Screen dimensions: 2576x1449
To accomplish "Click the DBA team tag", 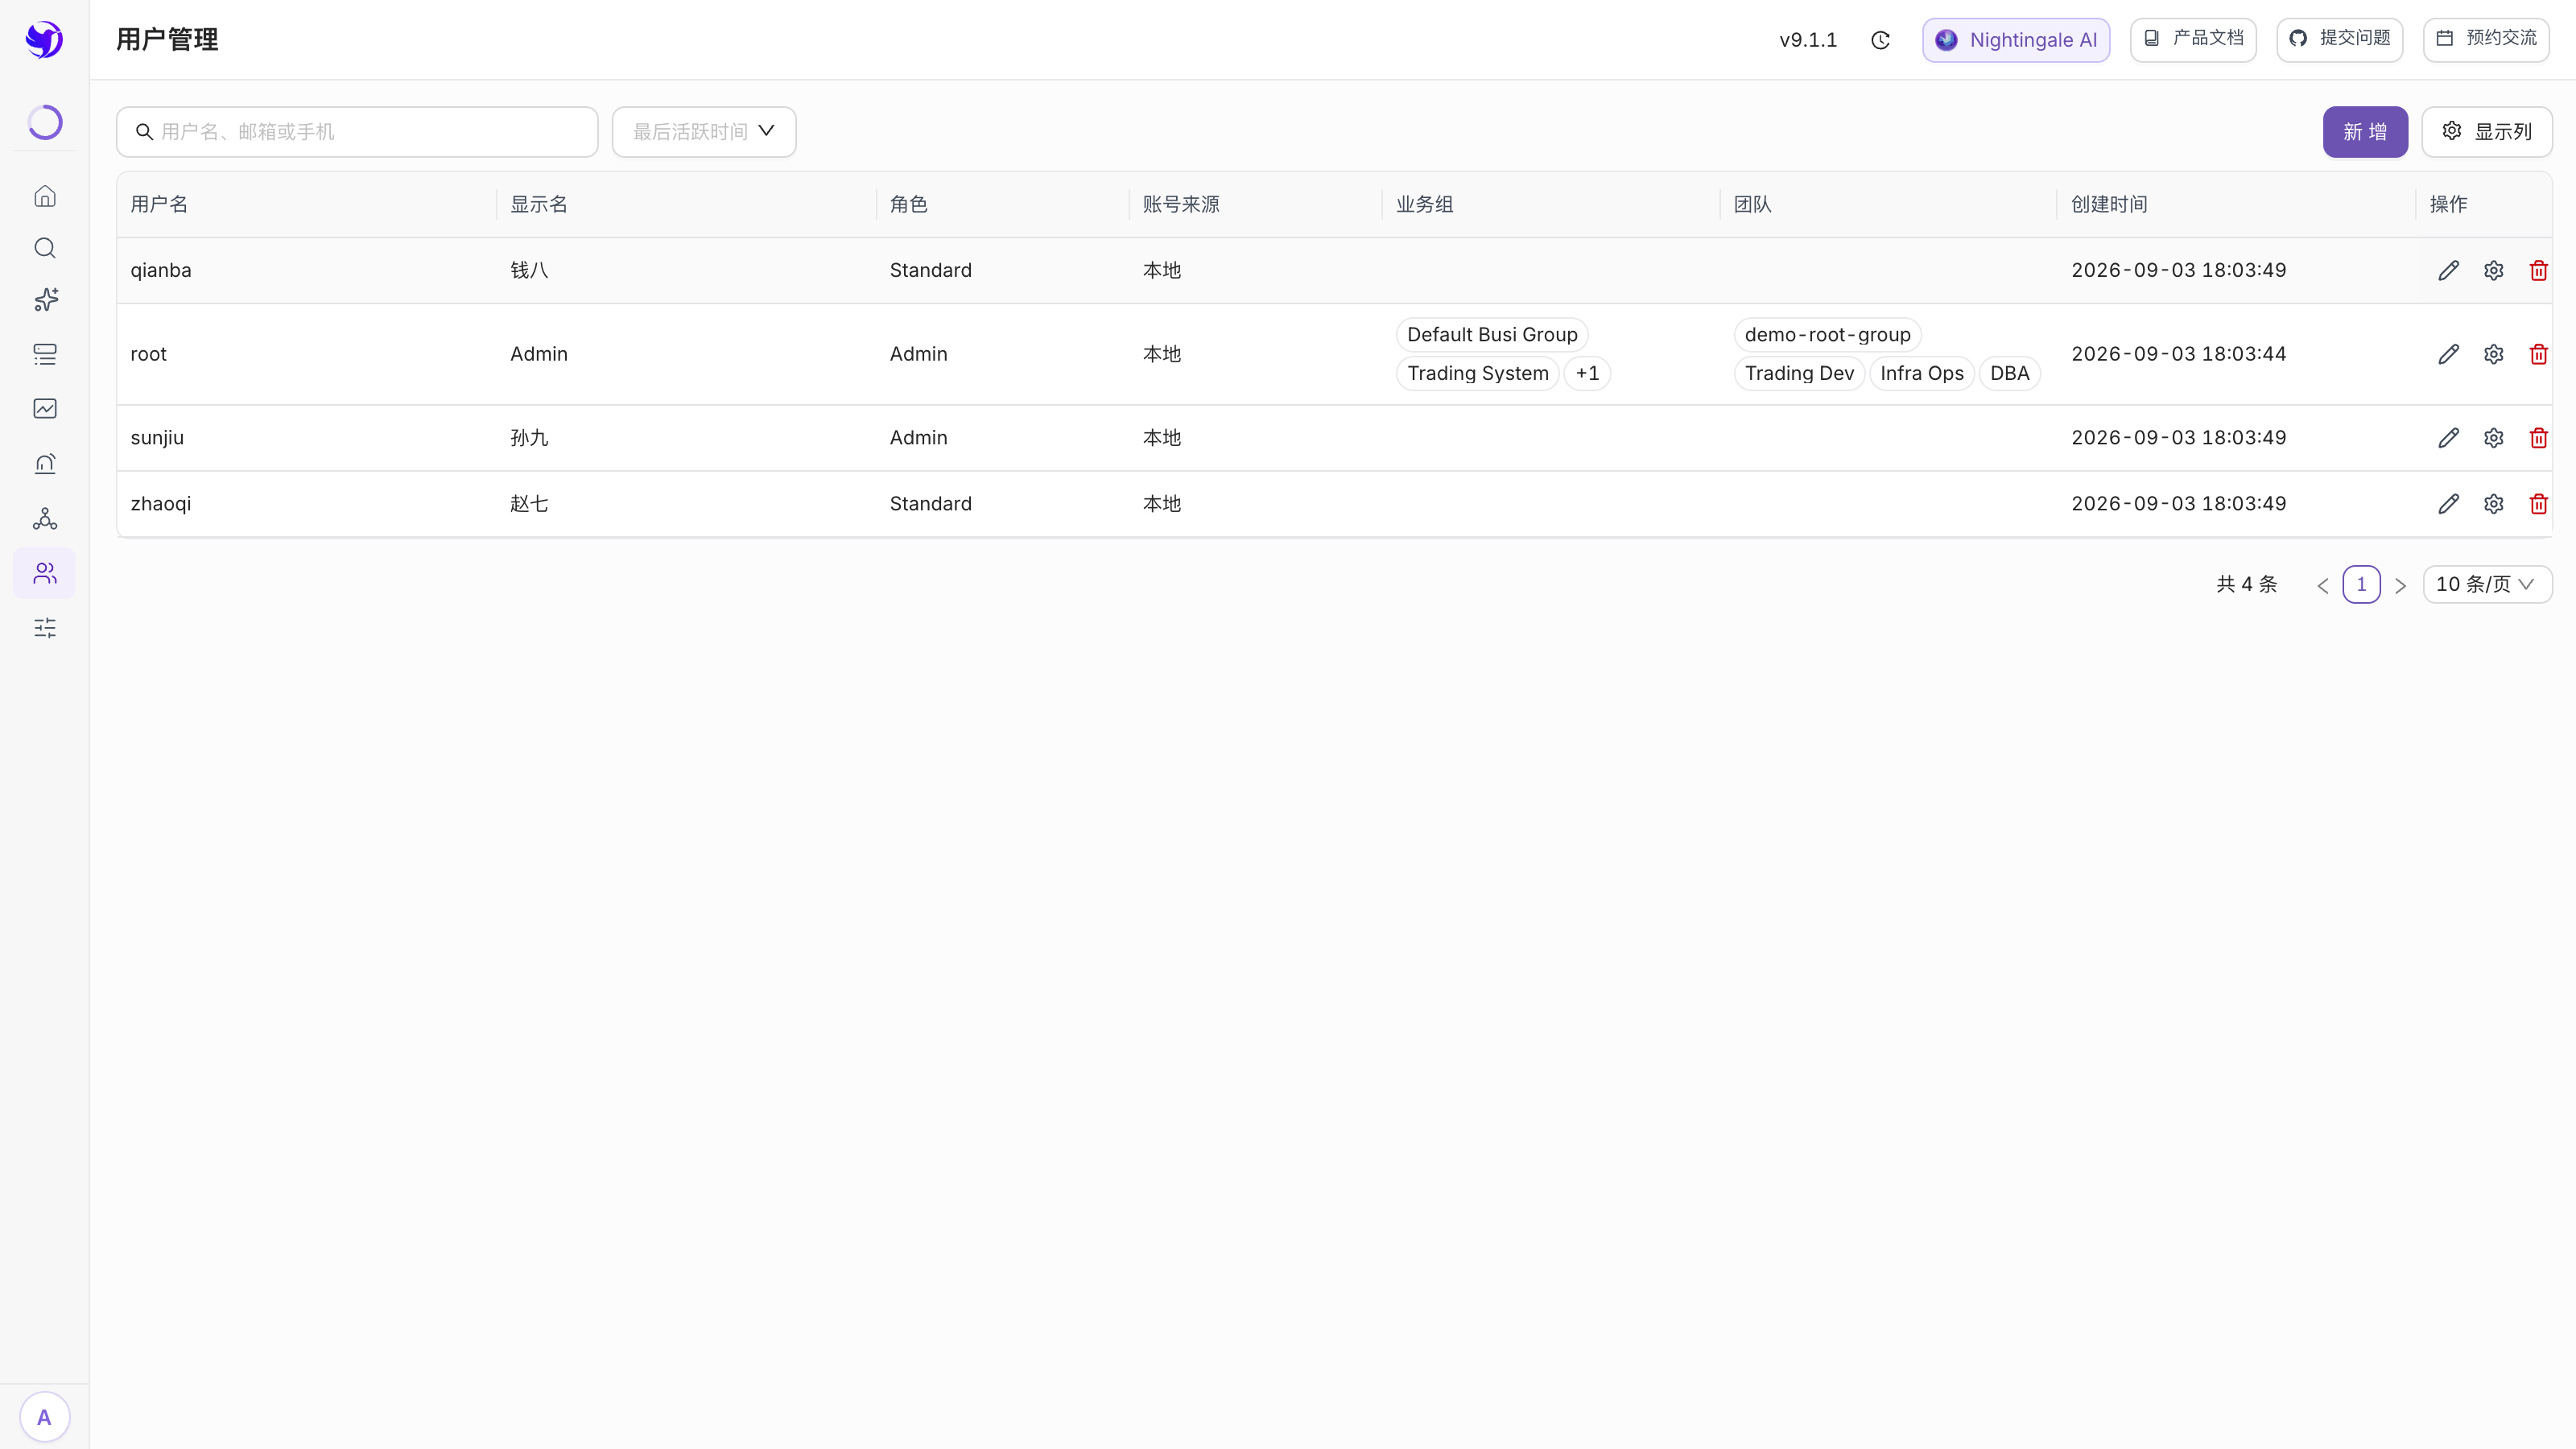I will coord(2009,373).
